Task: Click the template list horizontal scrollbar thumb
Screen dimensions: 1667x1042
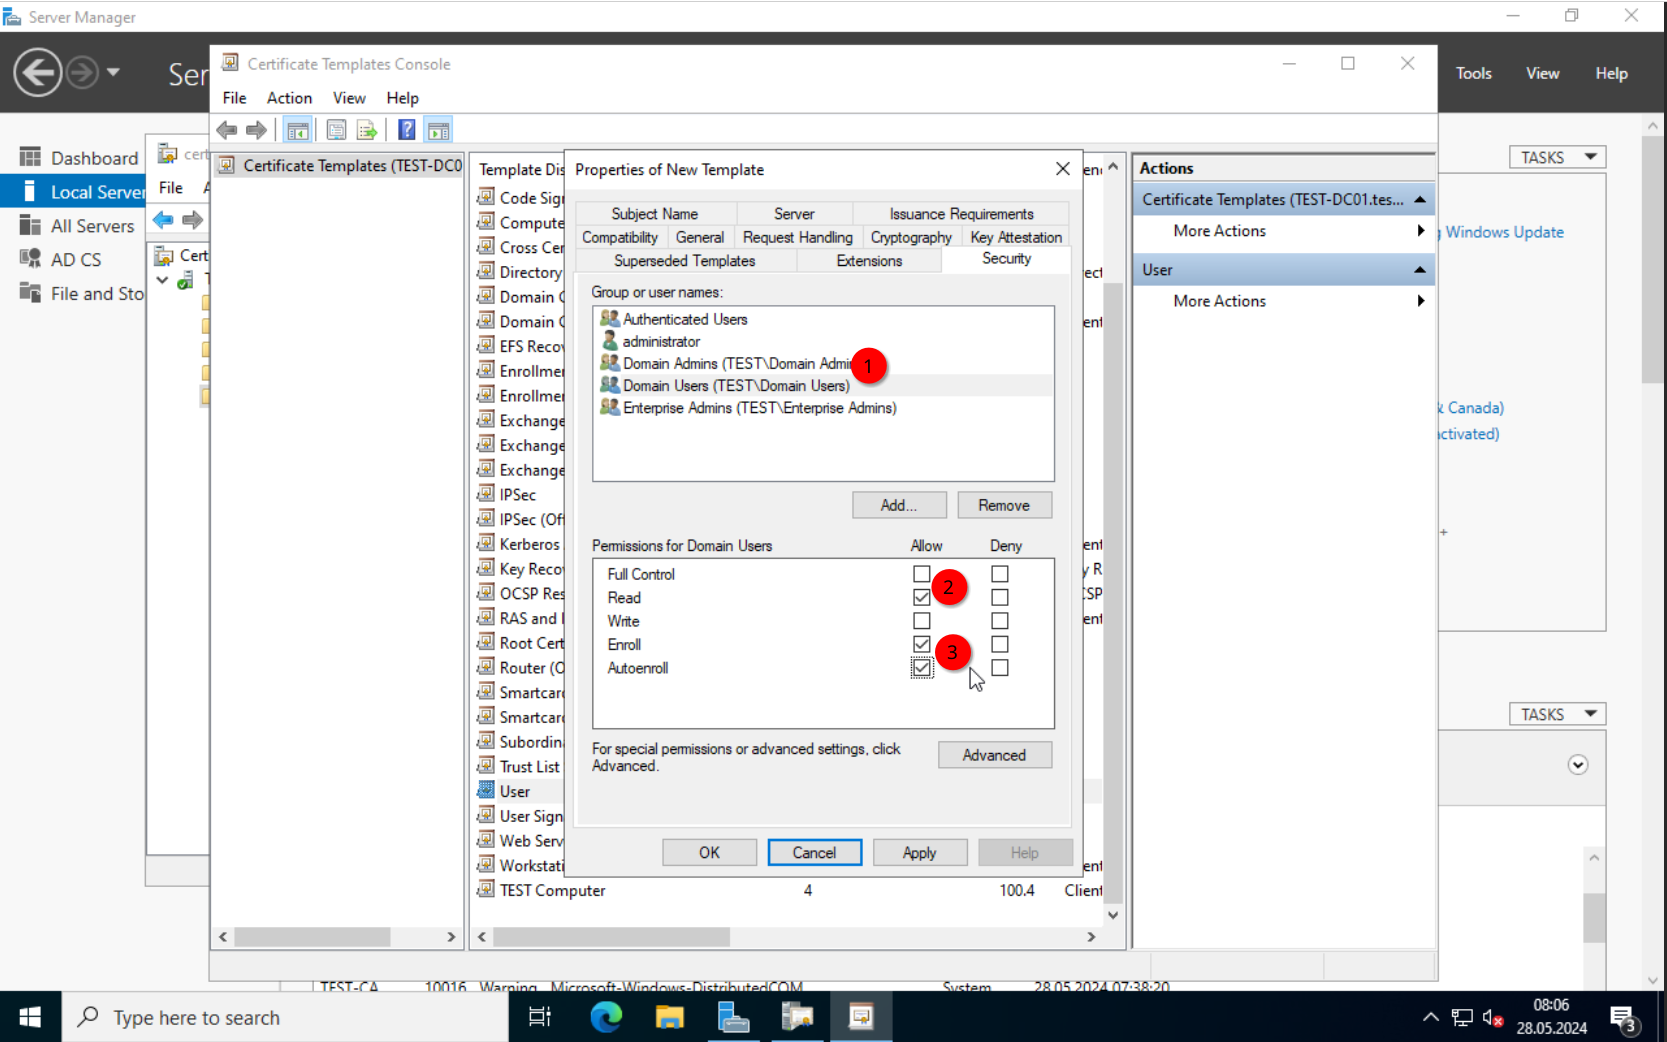Action: click(612, 937)
